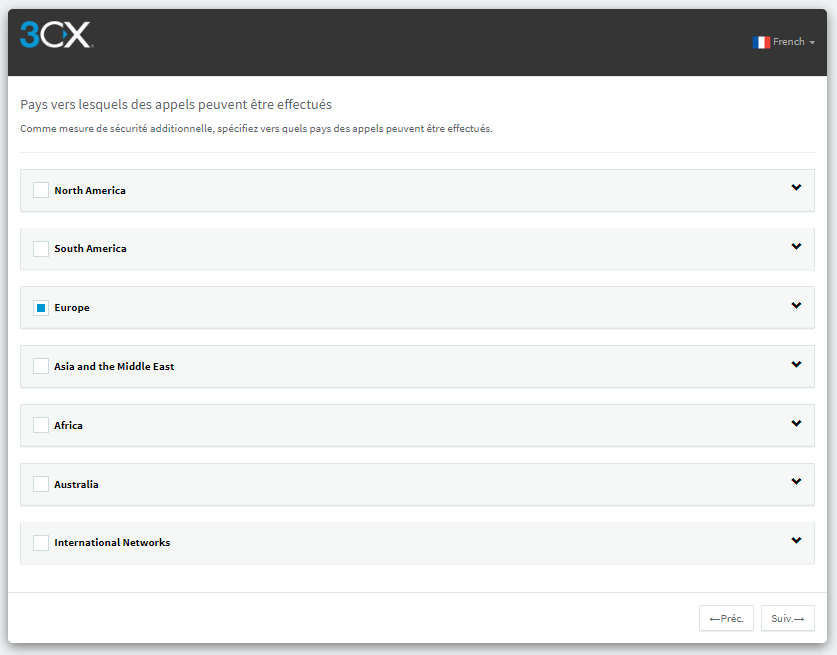Uncheck the Europe region
Viewport: 837px width, 655px height.
pos(40,307)
